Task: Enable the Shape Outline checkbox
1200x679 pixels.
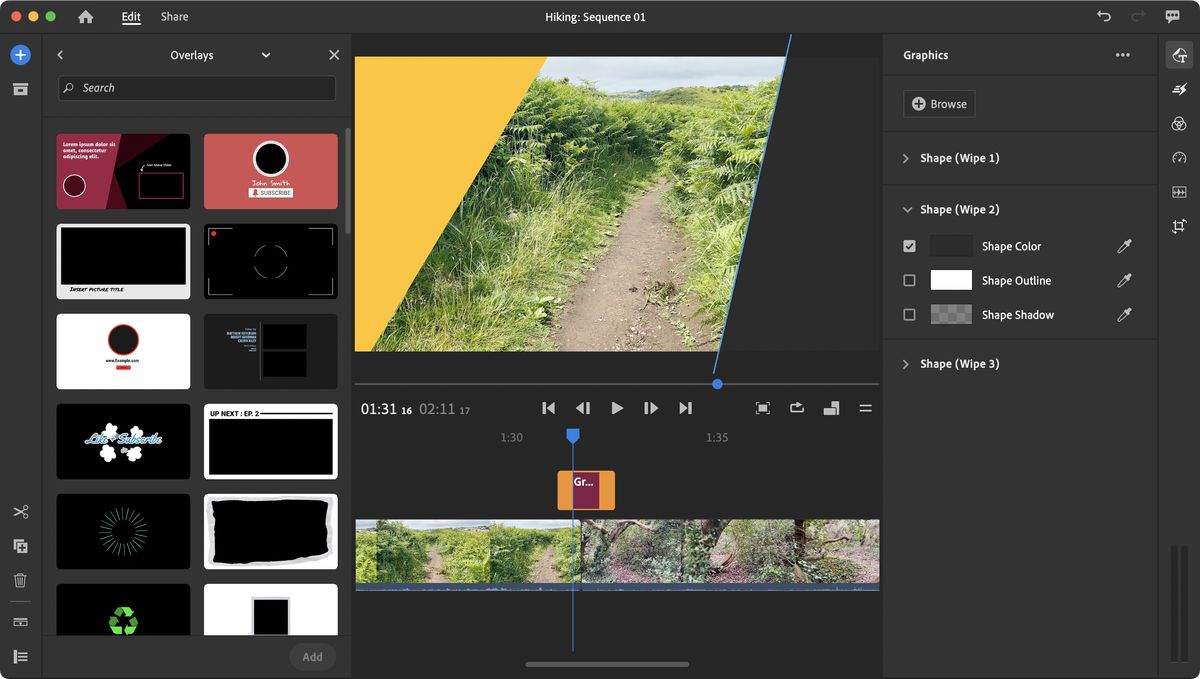Action: (x=909, y=280)
